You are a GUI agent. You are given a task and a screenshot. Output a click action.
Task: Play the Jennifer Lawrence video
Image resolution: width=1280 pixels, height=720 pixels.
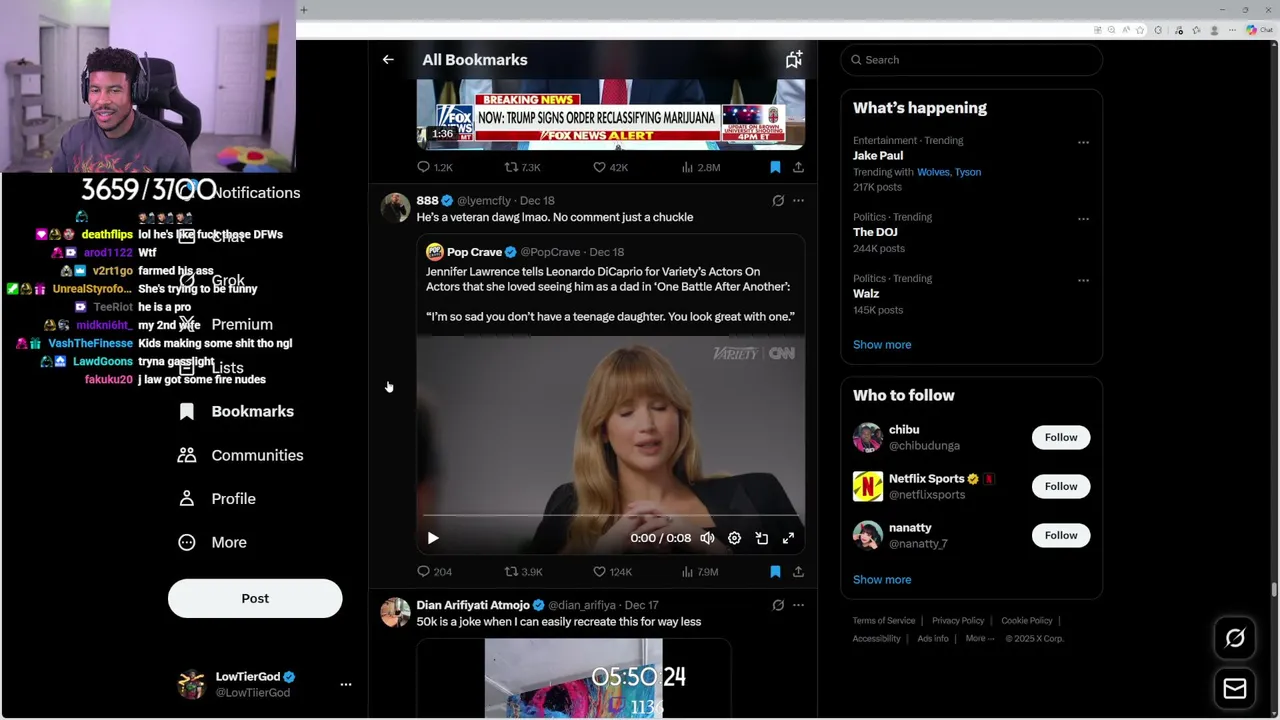point(433,538)
